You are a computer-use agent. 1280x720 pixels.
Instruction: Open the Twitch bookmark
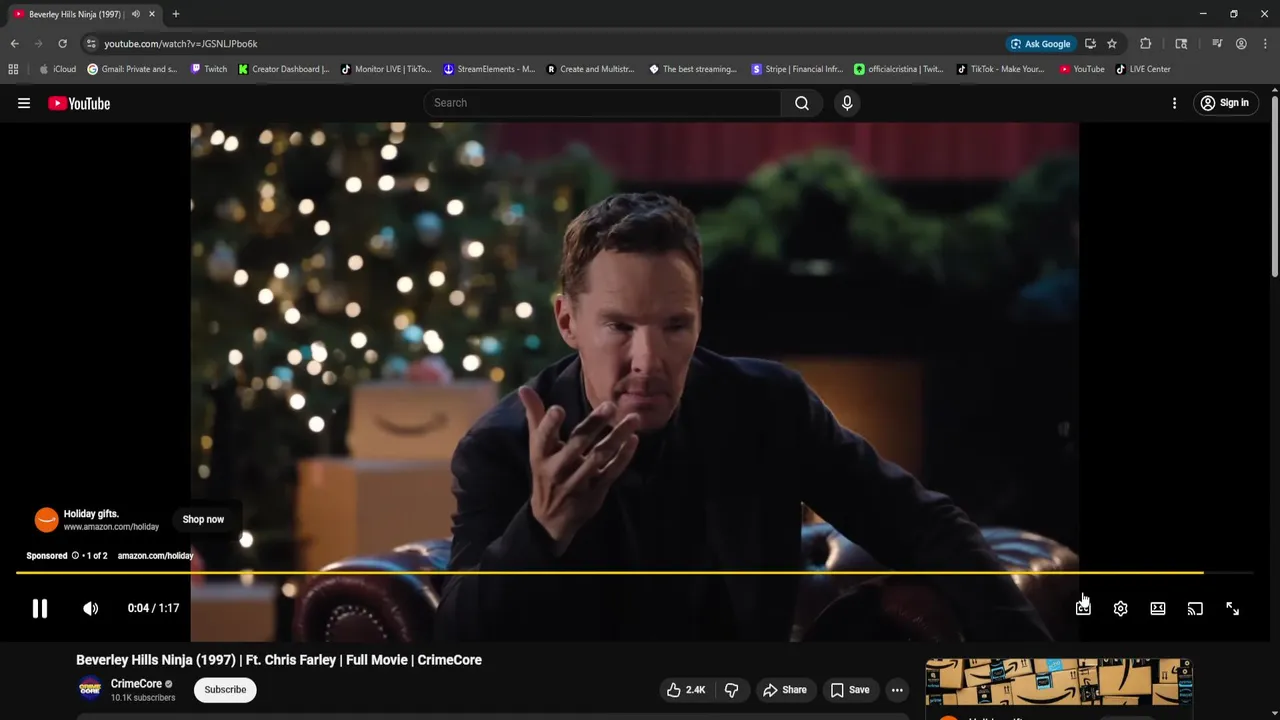[208, 69]
